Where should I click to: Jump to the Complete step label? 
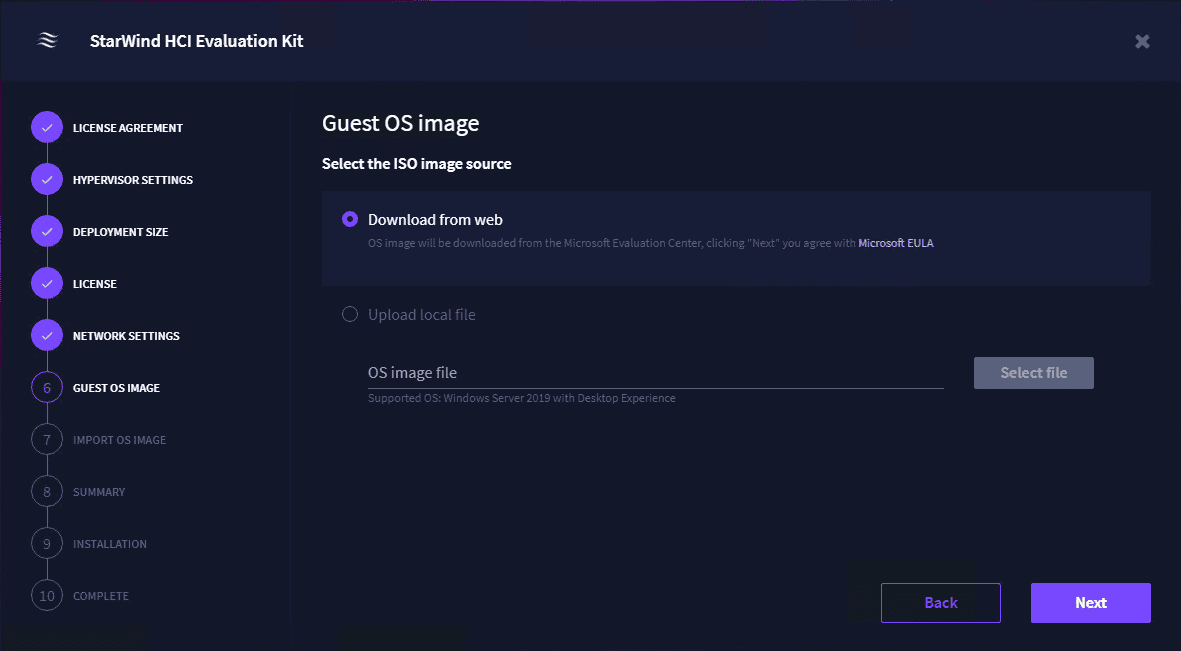point(101,596)
